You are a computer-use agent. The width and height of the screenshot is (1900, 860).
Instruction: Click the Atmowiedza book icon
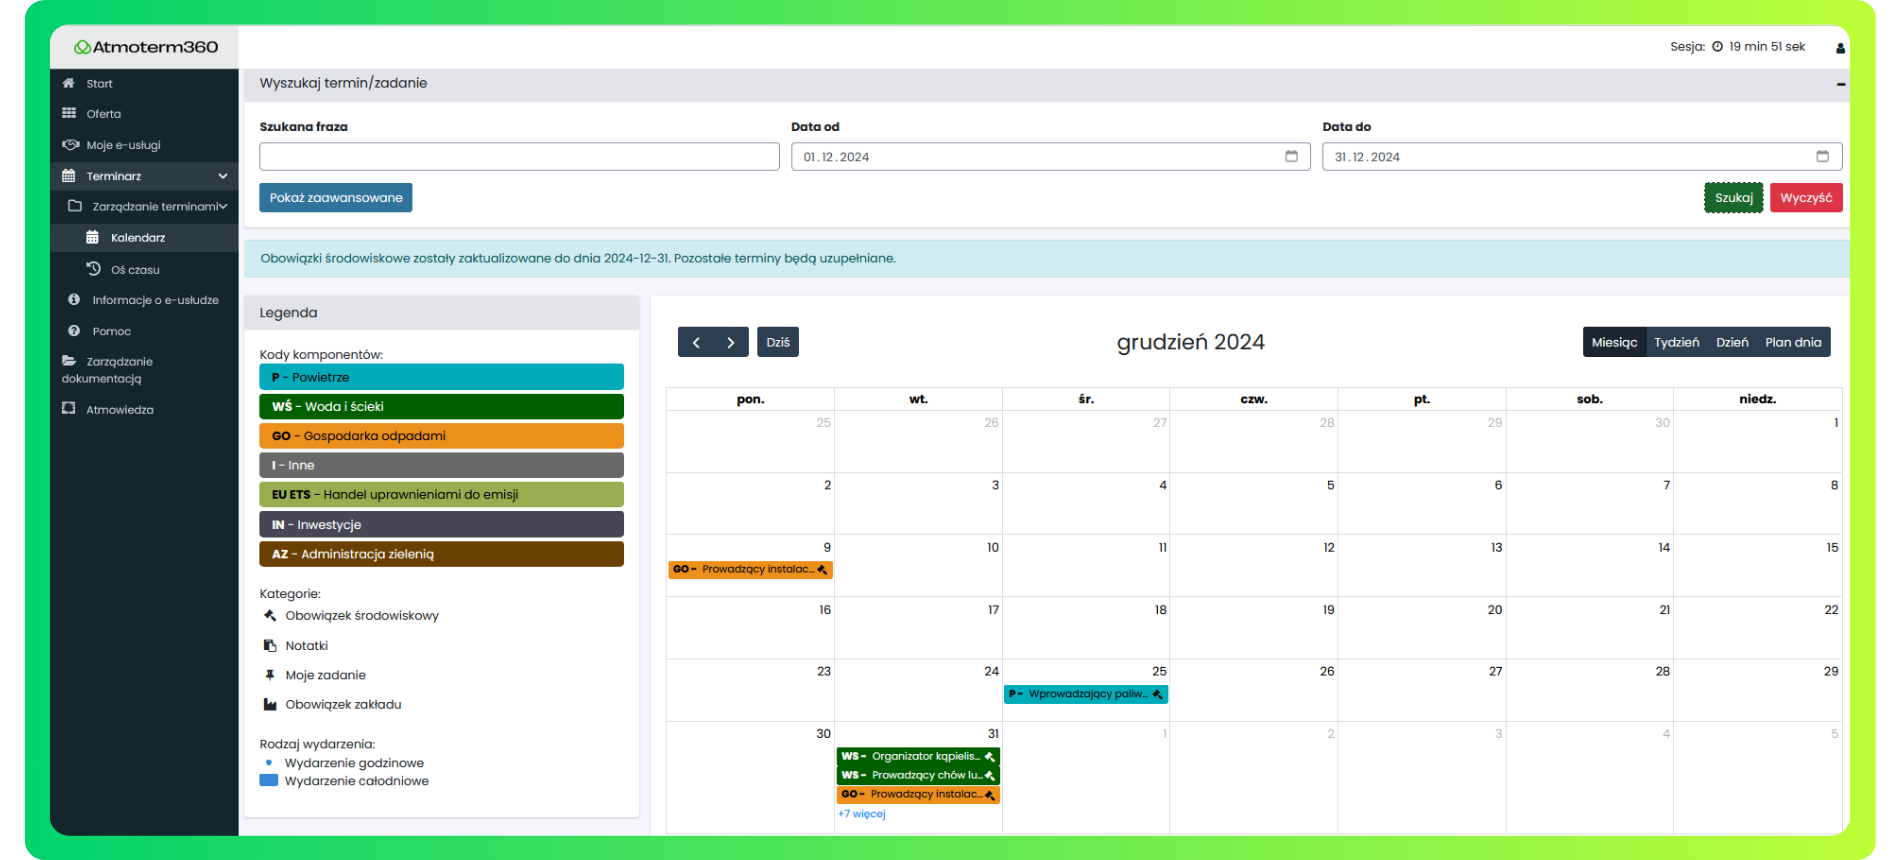coord(69,408)
